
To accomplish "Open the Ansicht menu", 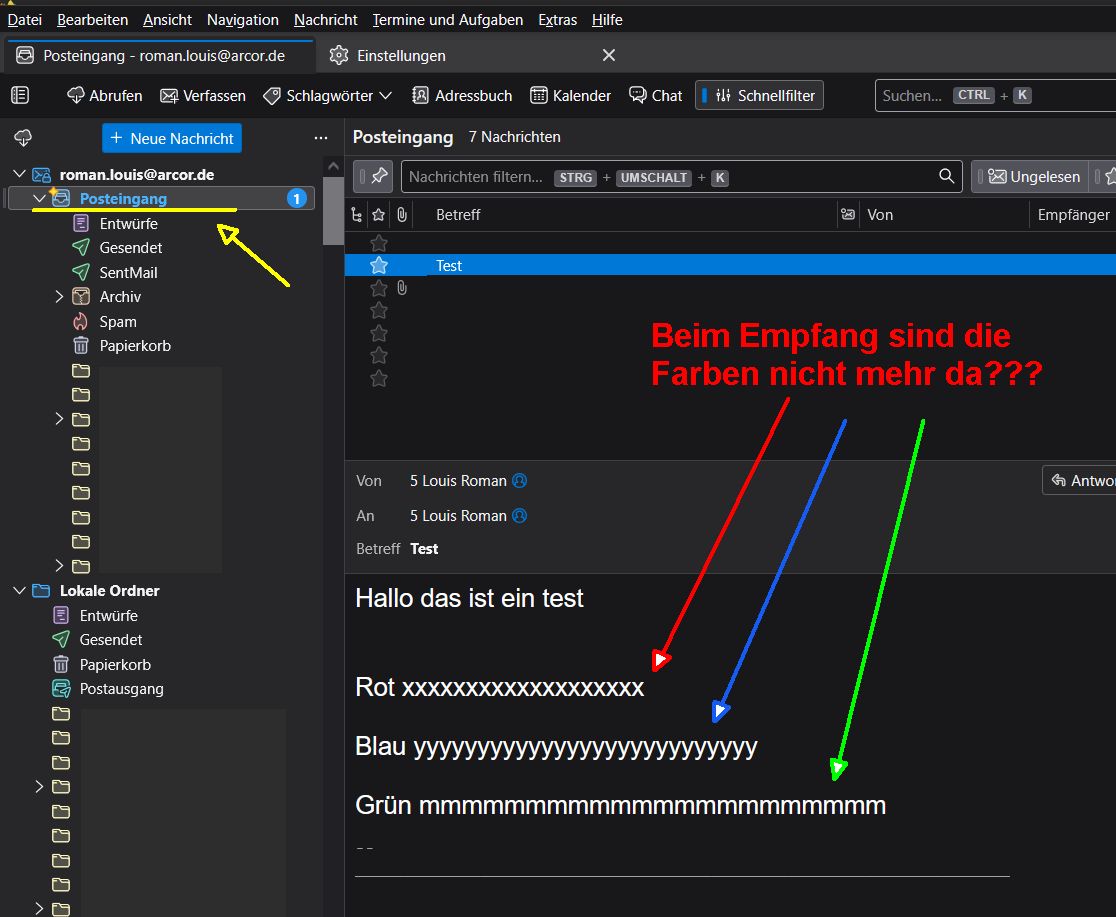I will click(x=167, y=20).
